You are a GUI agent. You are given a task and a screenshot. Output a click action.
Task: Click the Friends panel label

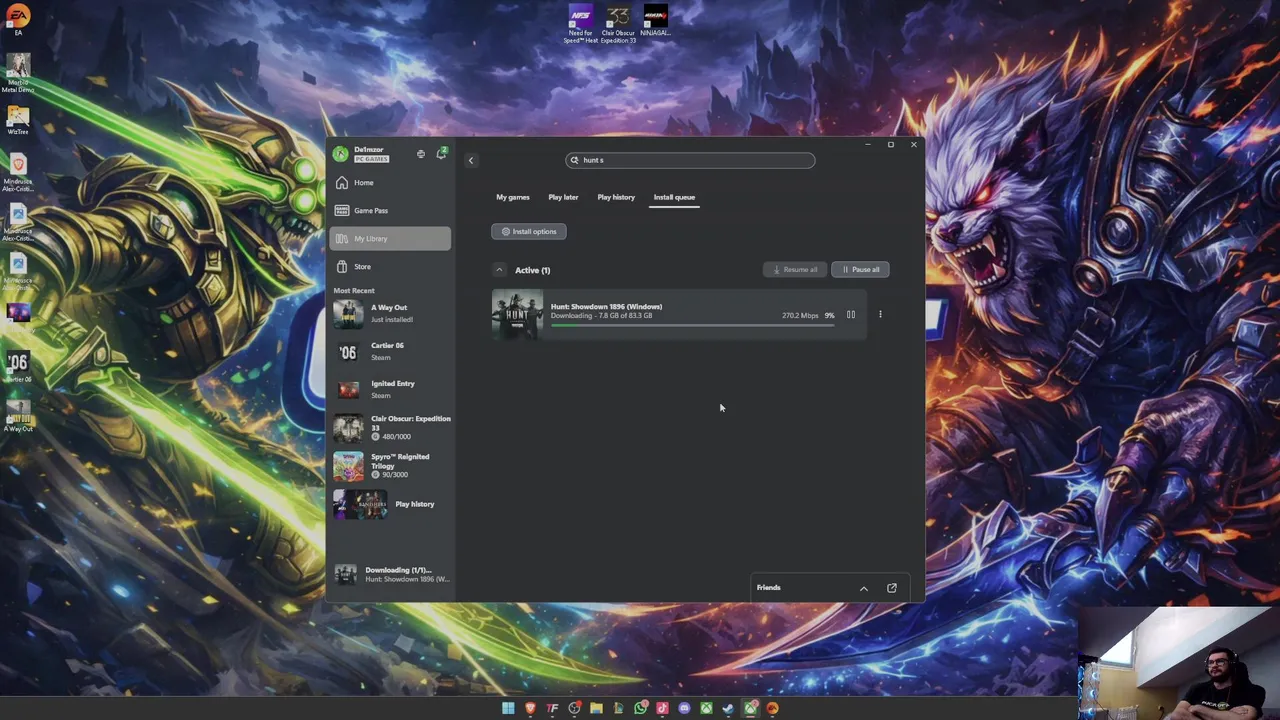[768, 588]
